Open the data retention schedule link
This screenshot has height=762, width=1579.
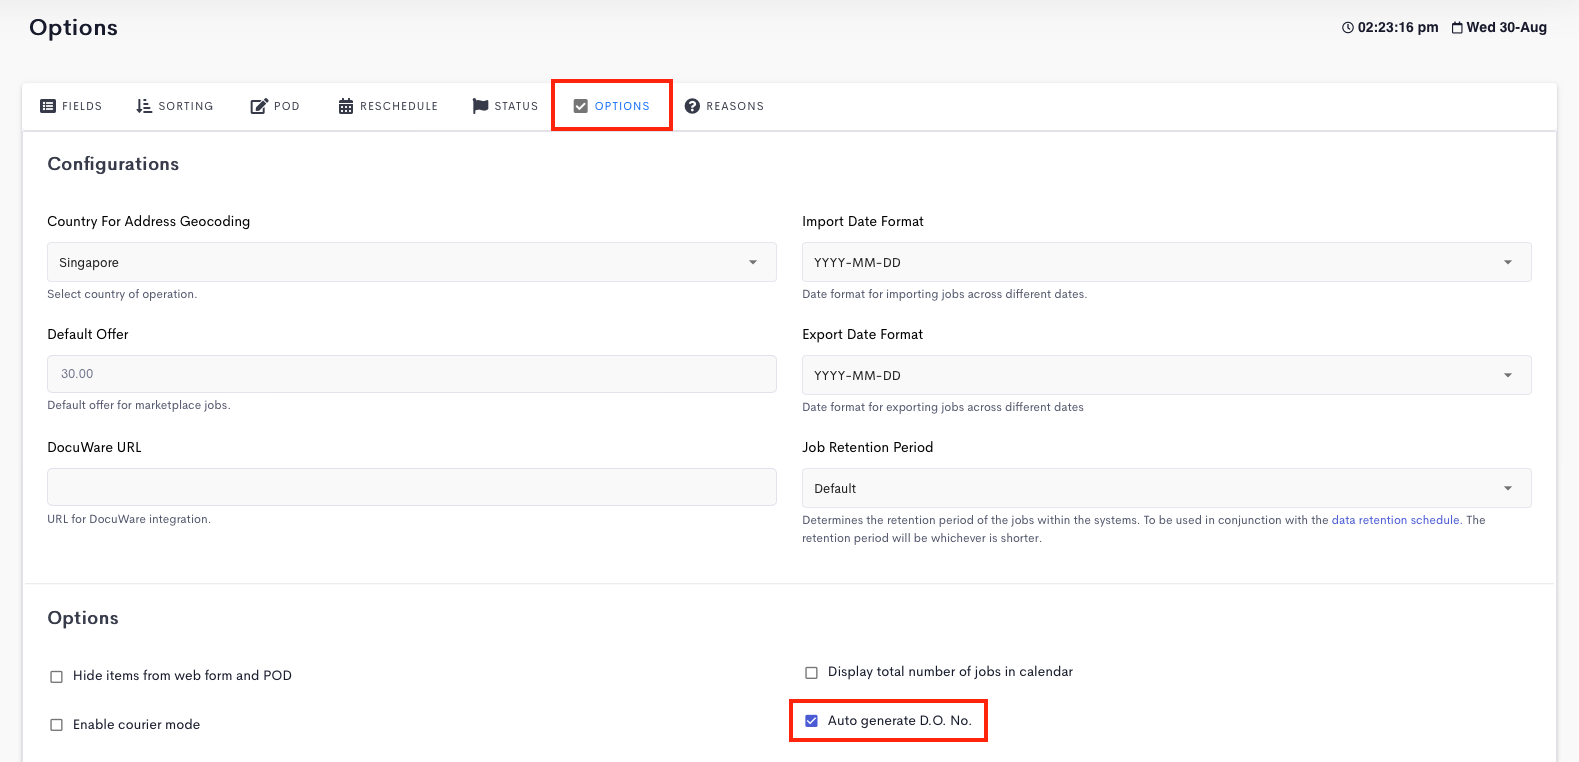(x=1395, y=520)
